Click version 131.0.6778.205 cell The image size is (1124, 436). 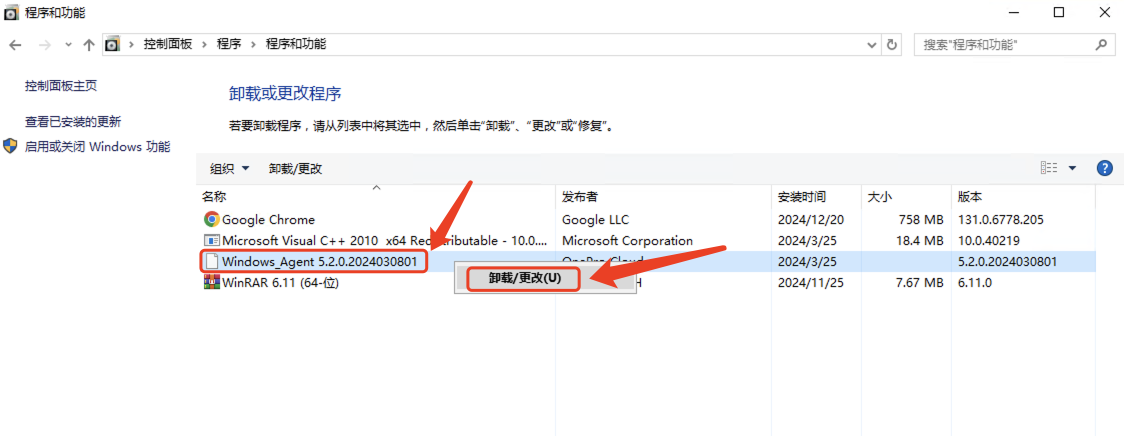pos(1001,219)
